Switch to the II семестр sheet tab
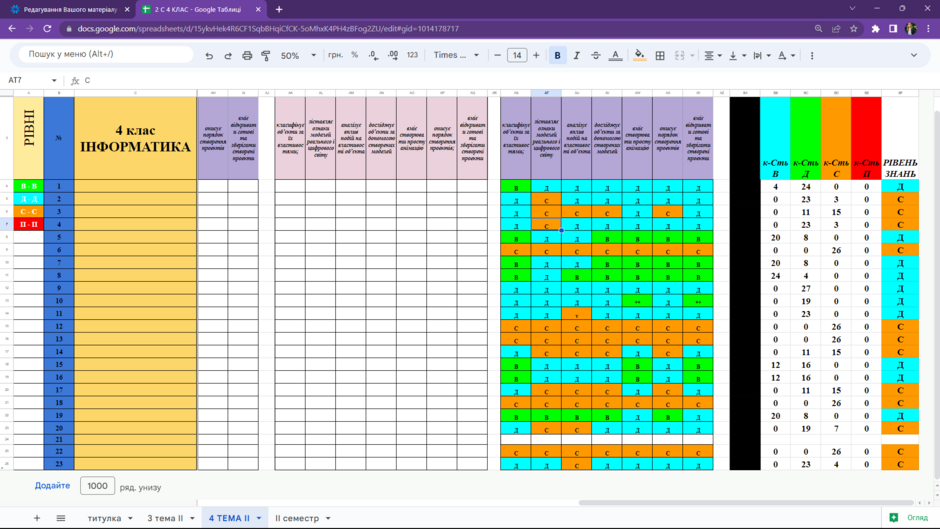The width and height of the screenshot is (940, 529). click(297, 518)
